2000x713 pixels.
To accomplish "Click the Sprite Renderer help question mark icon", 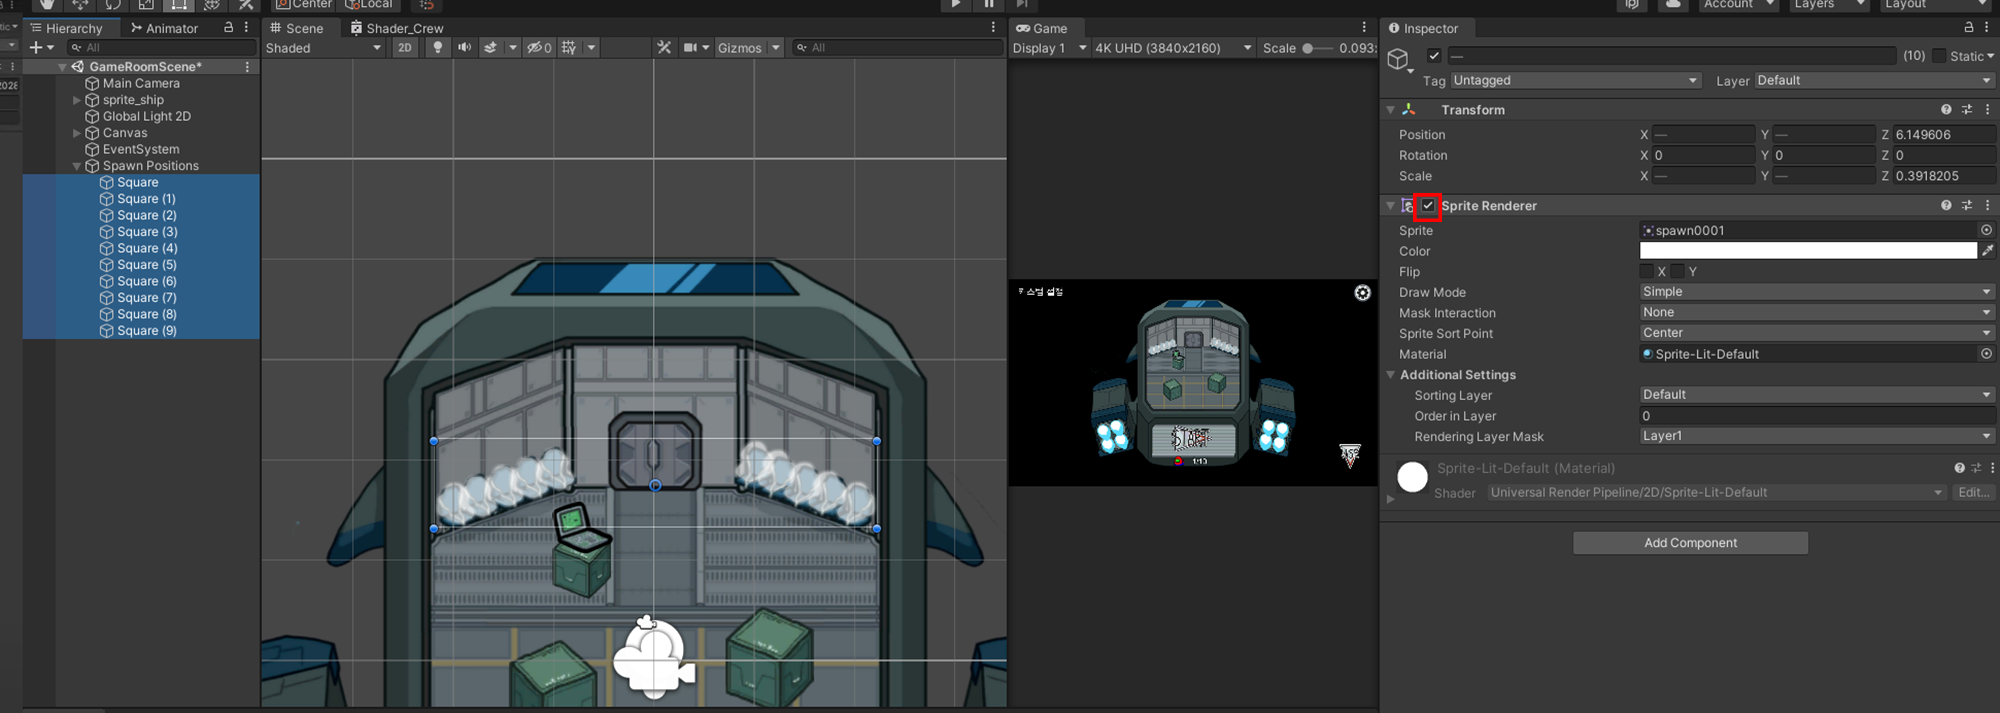I will pyautogui.click(x=1946, y=206).
